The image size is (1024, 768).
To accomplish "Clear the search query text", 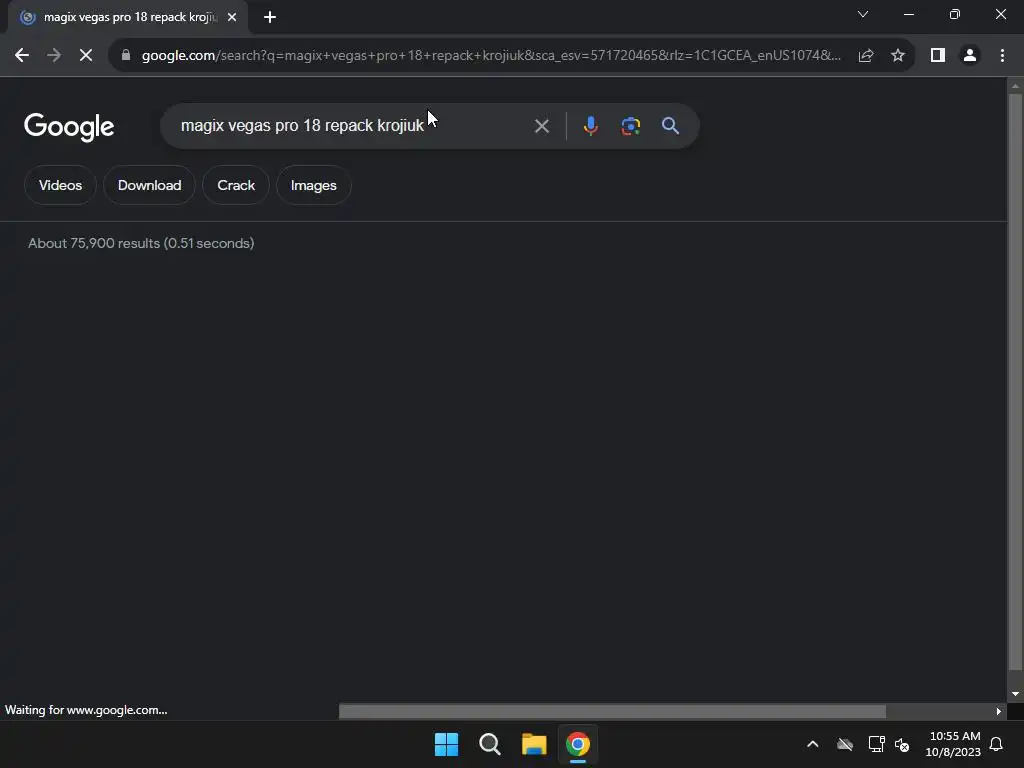I will [x=541, y=126].
